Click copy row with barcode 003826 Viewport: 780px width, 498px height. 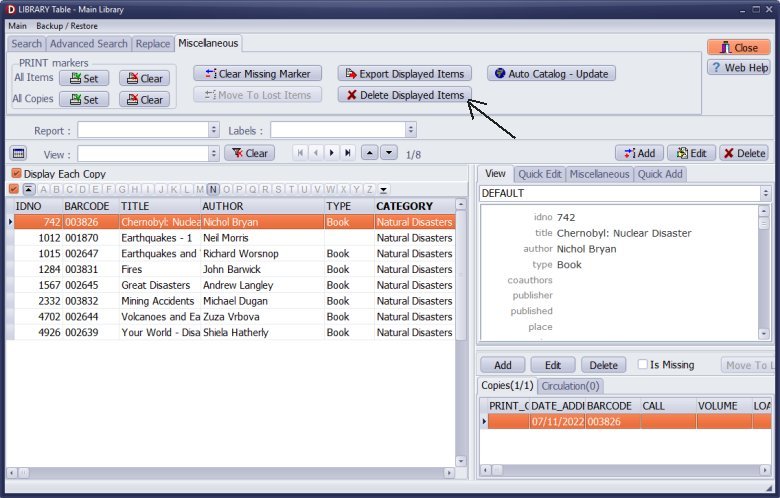[629, 421]
